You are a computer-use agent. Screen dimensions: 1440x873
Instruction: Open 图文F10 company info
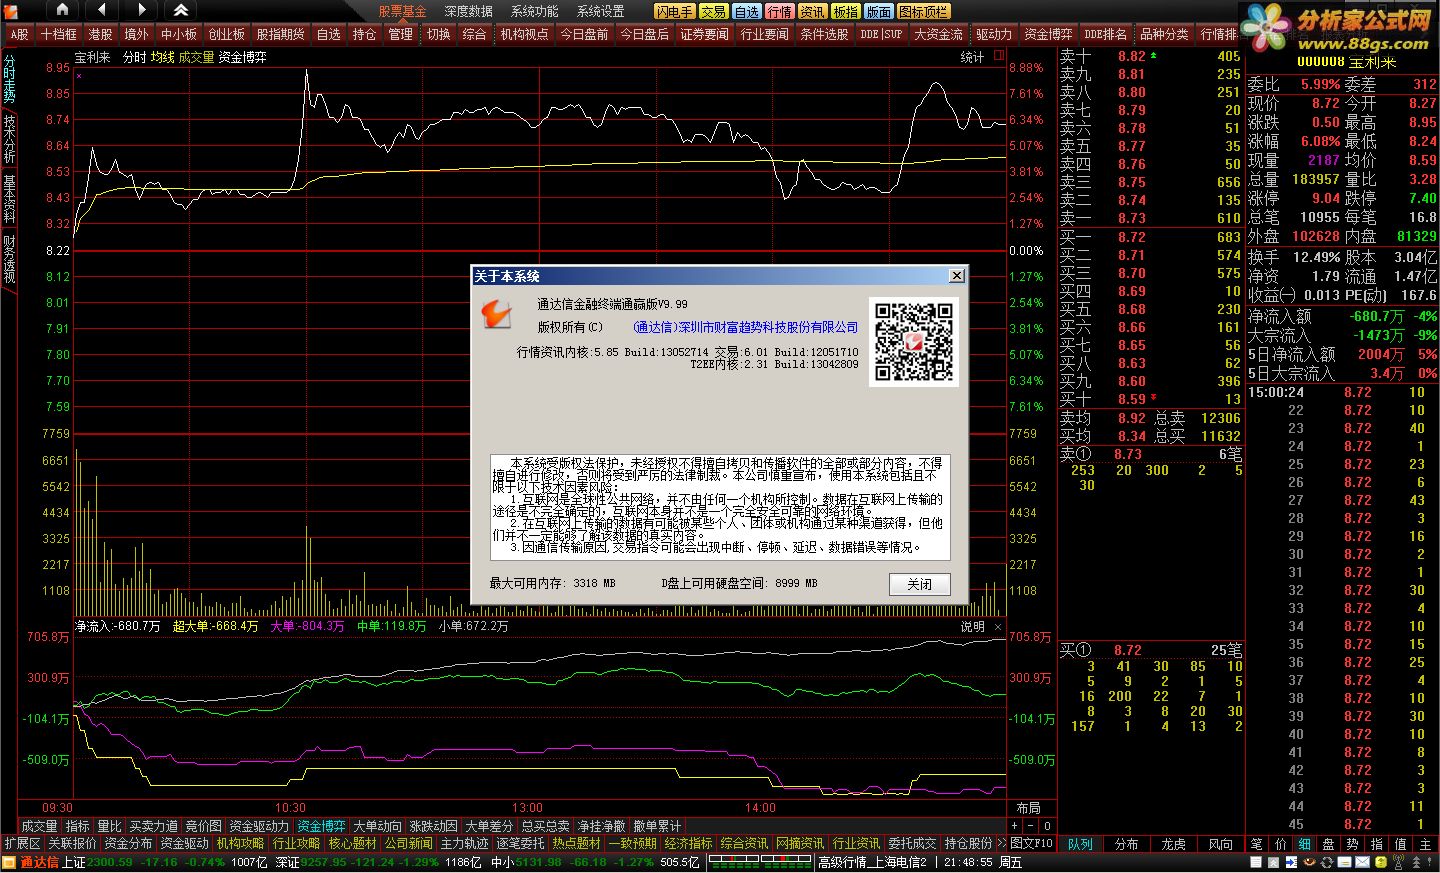tap(1030, 844)
